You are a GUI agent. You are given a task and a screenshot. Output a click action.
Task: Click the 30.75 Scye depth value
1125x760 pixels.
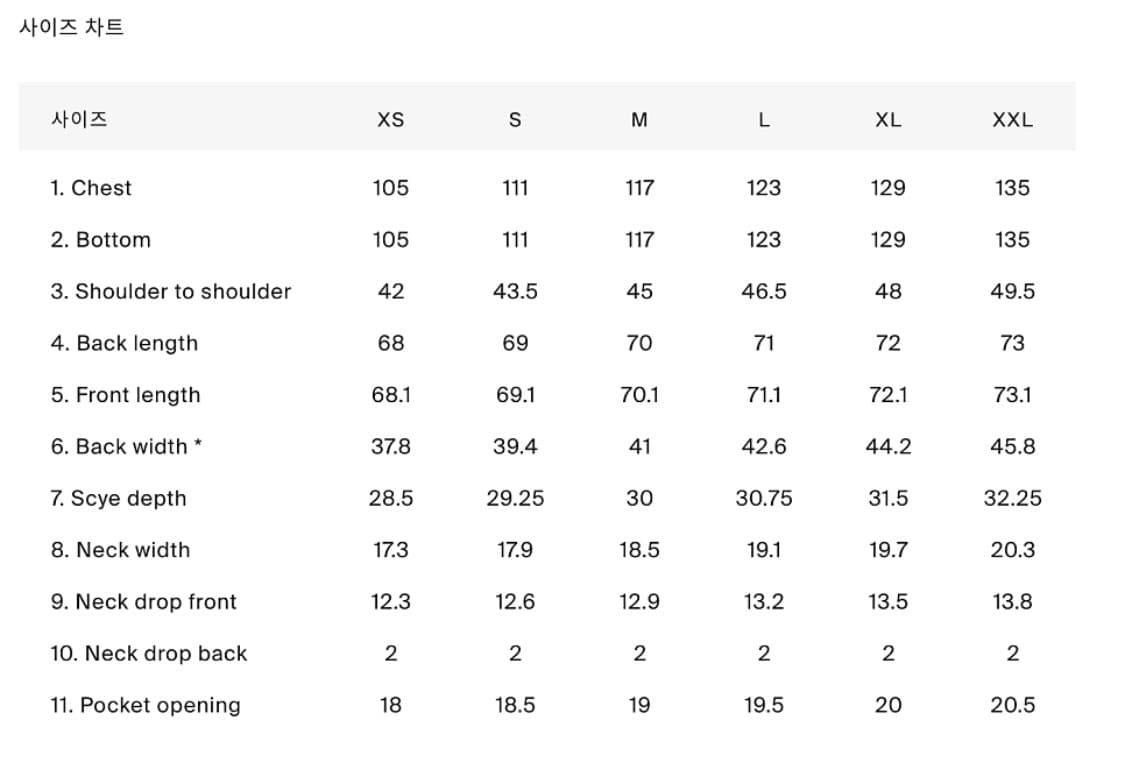(x=764, y=499)
